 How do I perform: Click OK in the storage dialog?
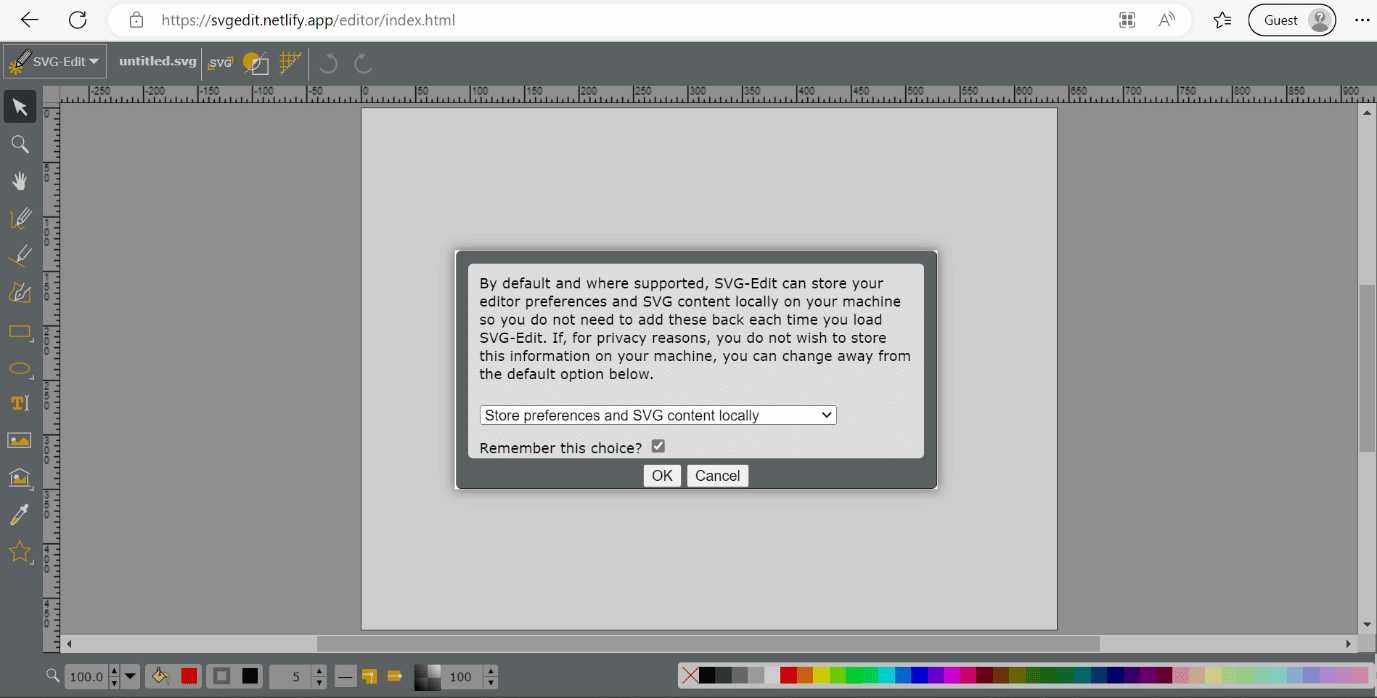click(662, 476)
